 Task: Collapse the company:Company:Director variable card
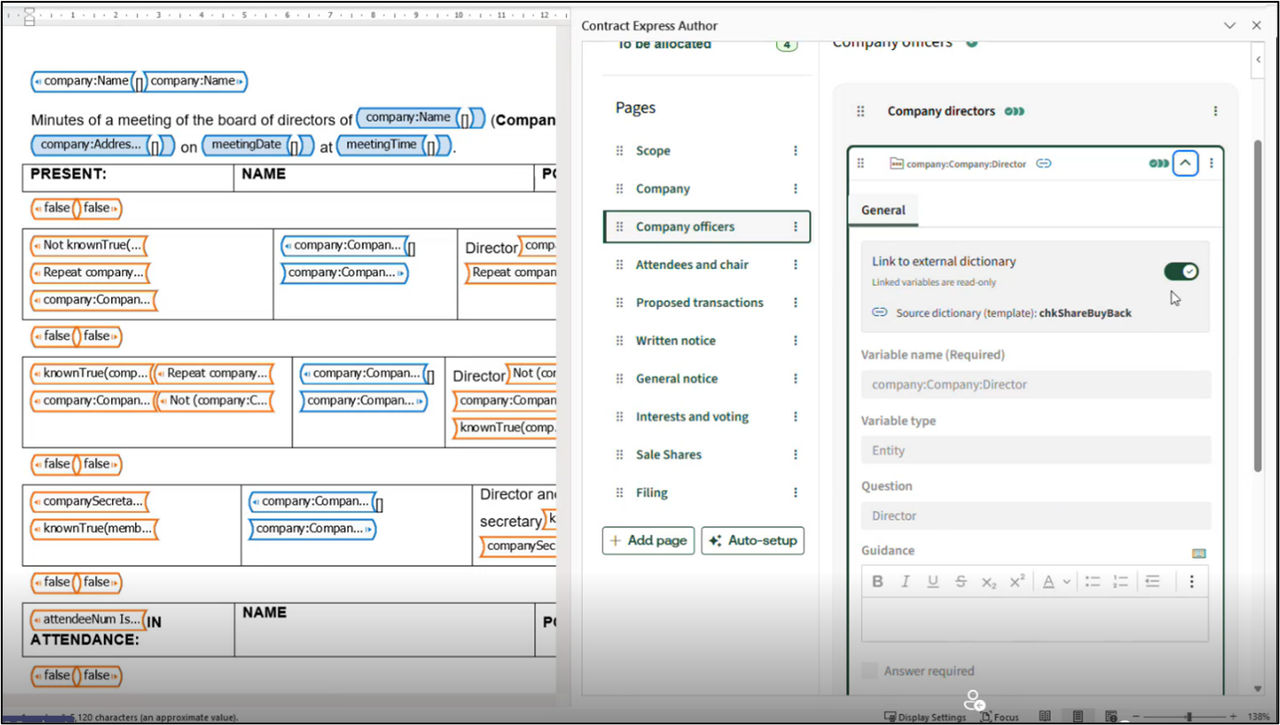[x=1185, y=163]
